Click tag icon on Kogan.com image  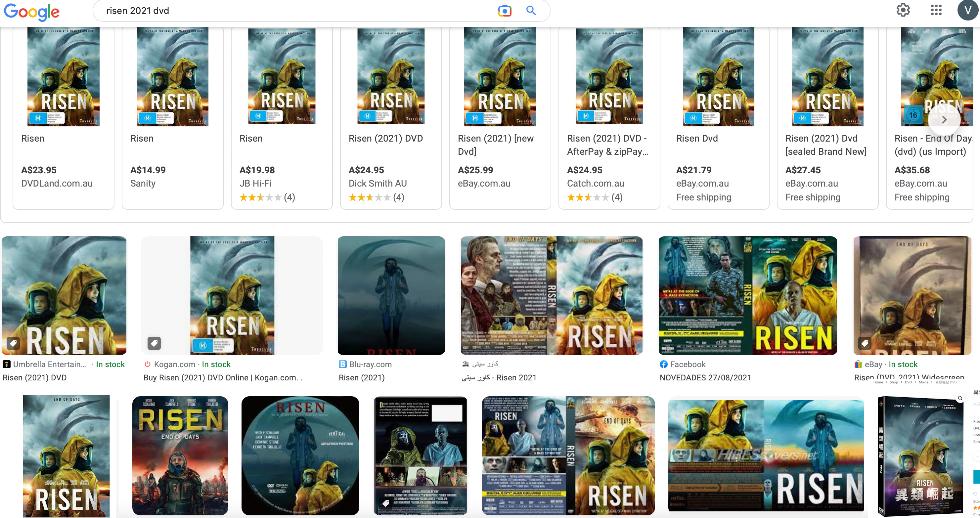click(x=154, y=343)
